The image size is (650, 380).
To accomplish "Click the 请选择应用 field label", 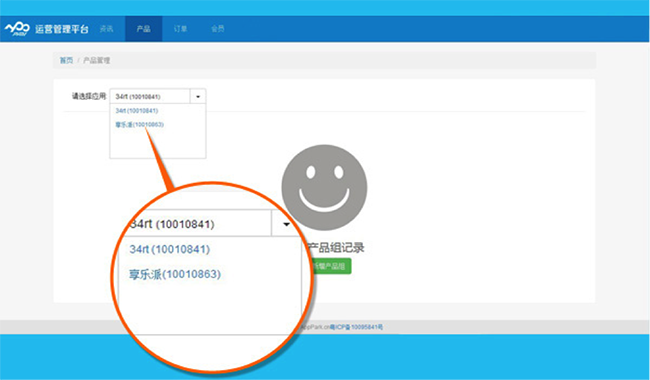I will coord(89,96).
